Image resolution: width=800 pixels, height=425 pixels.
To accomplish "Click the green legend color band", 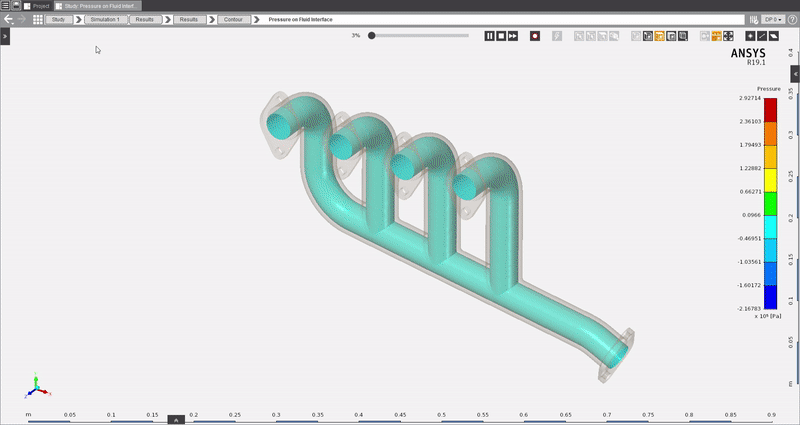I will (x=770, y=204).
